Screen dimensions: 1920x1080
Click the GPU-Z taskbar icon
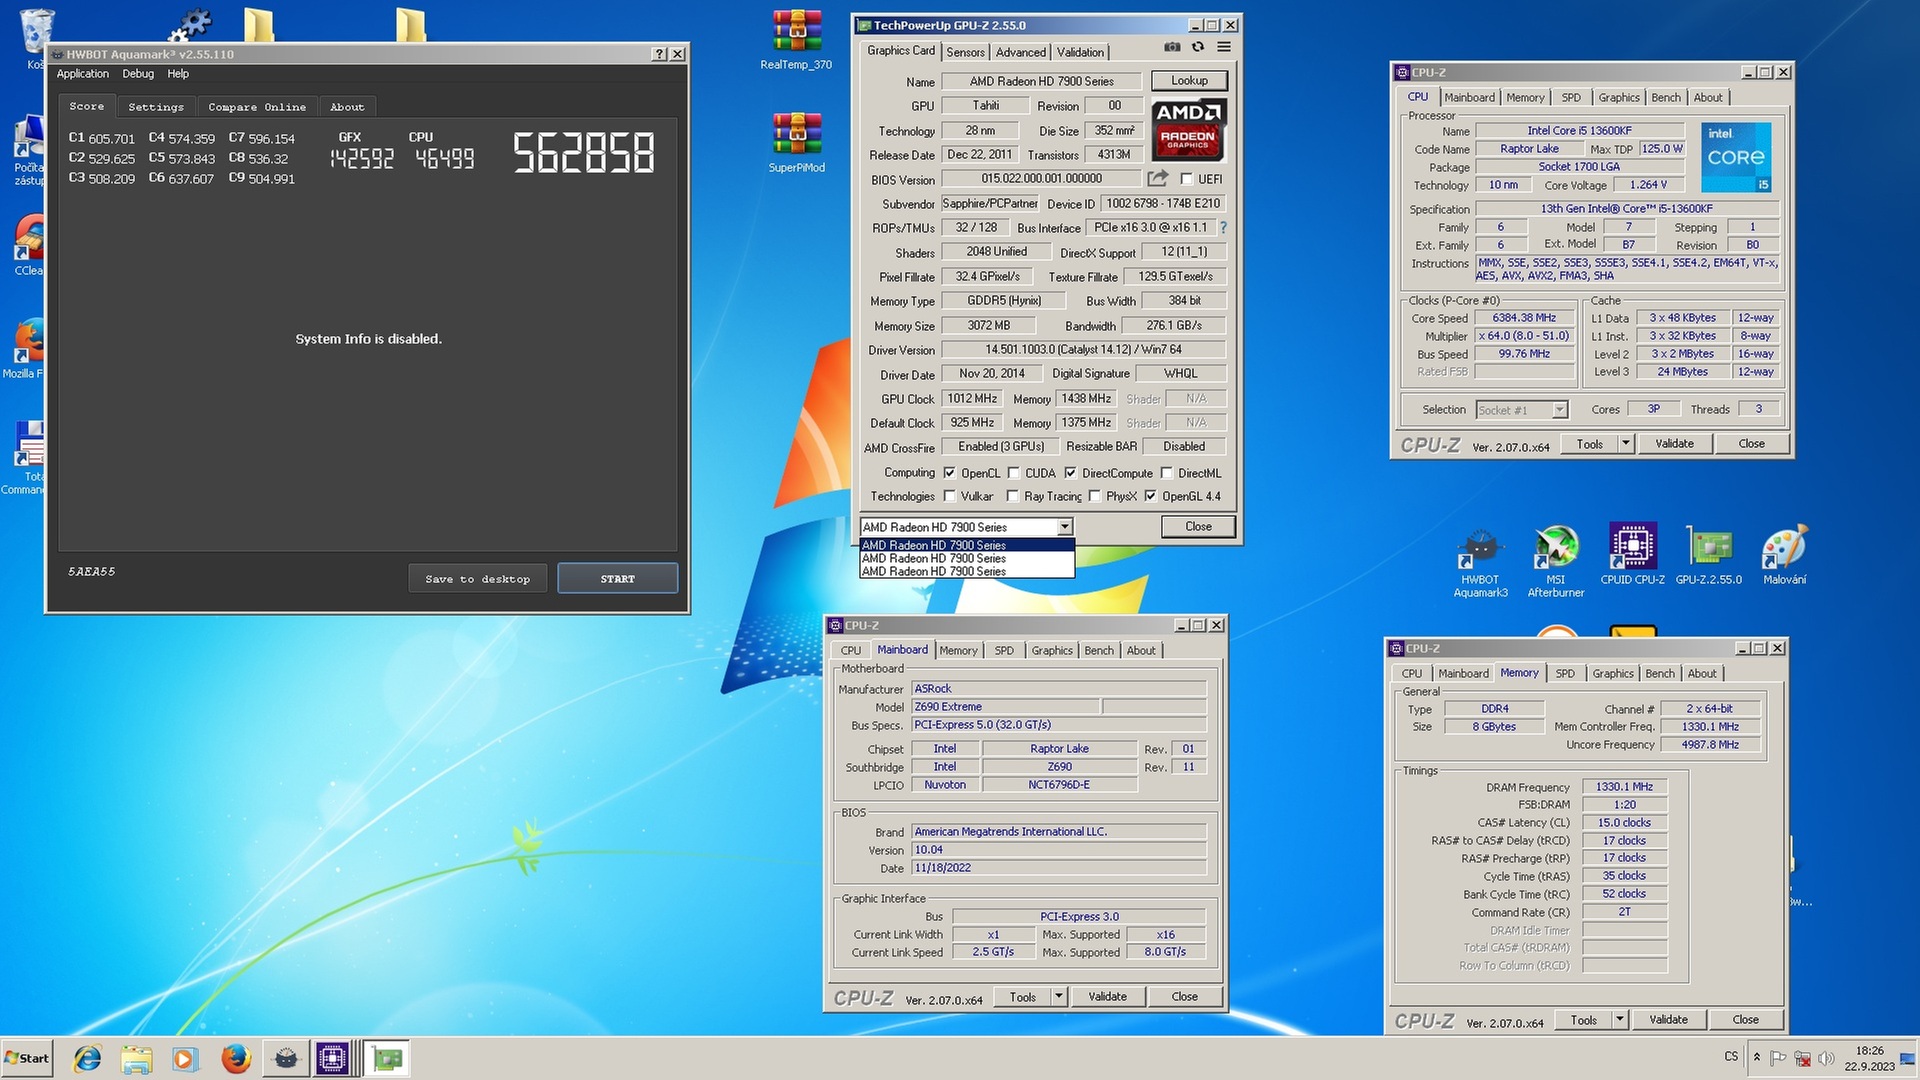(387, 1058)
